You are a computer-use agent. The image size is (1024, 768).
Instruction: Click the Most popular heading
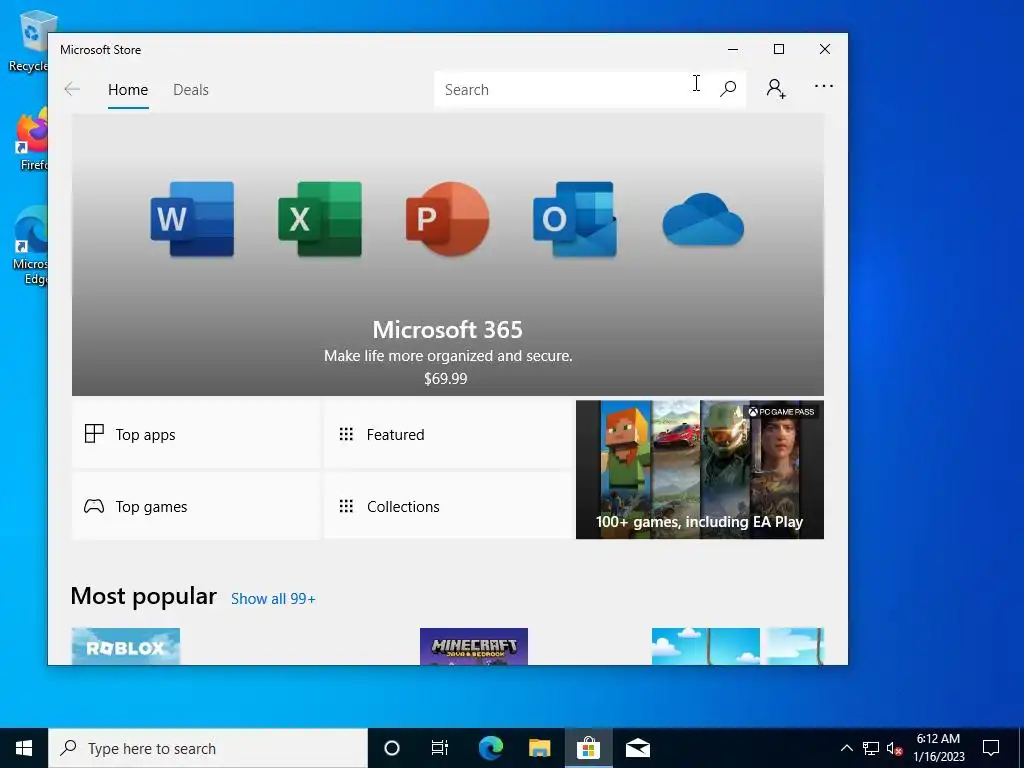(x=143, y=596)
